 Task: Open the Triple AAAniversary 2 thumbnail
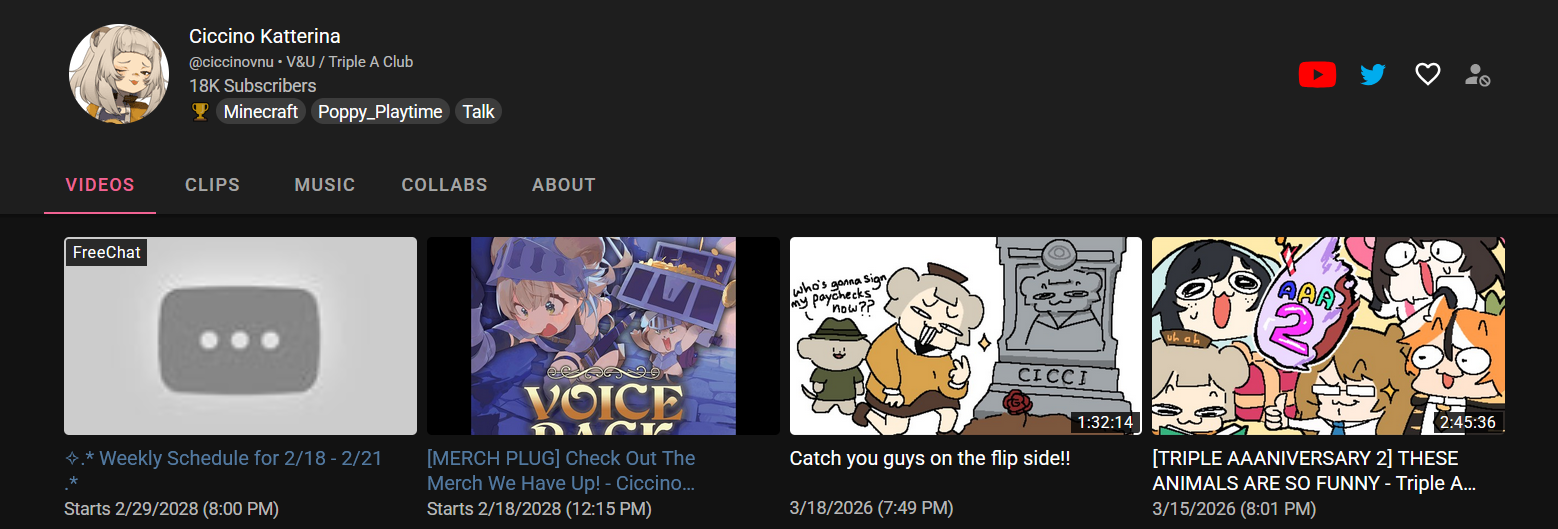(x=1328, y=336)
